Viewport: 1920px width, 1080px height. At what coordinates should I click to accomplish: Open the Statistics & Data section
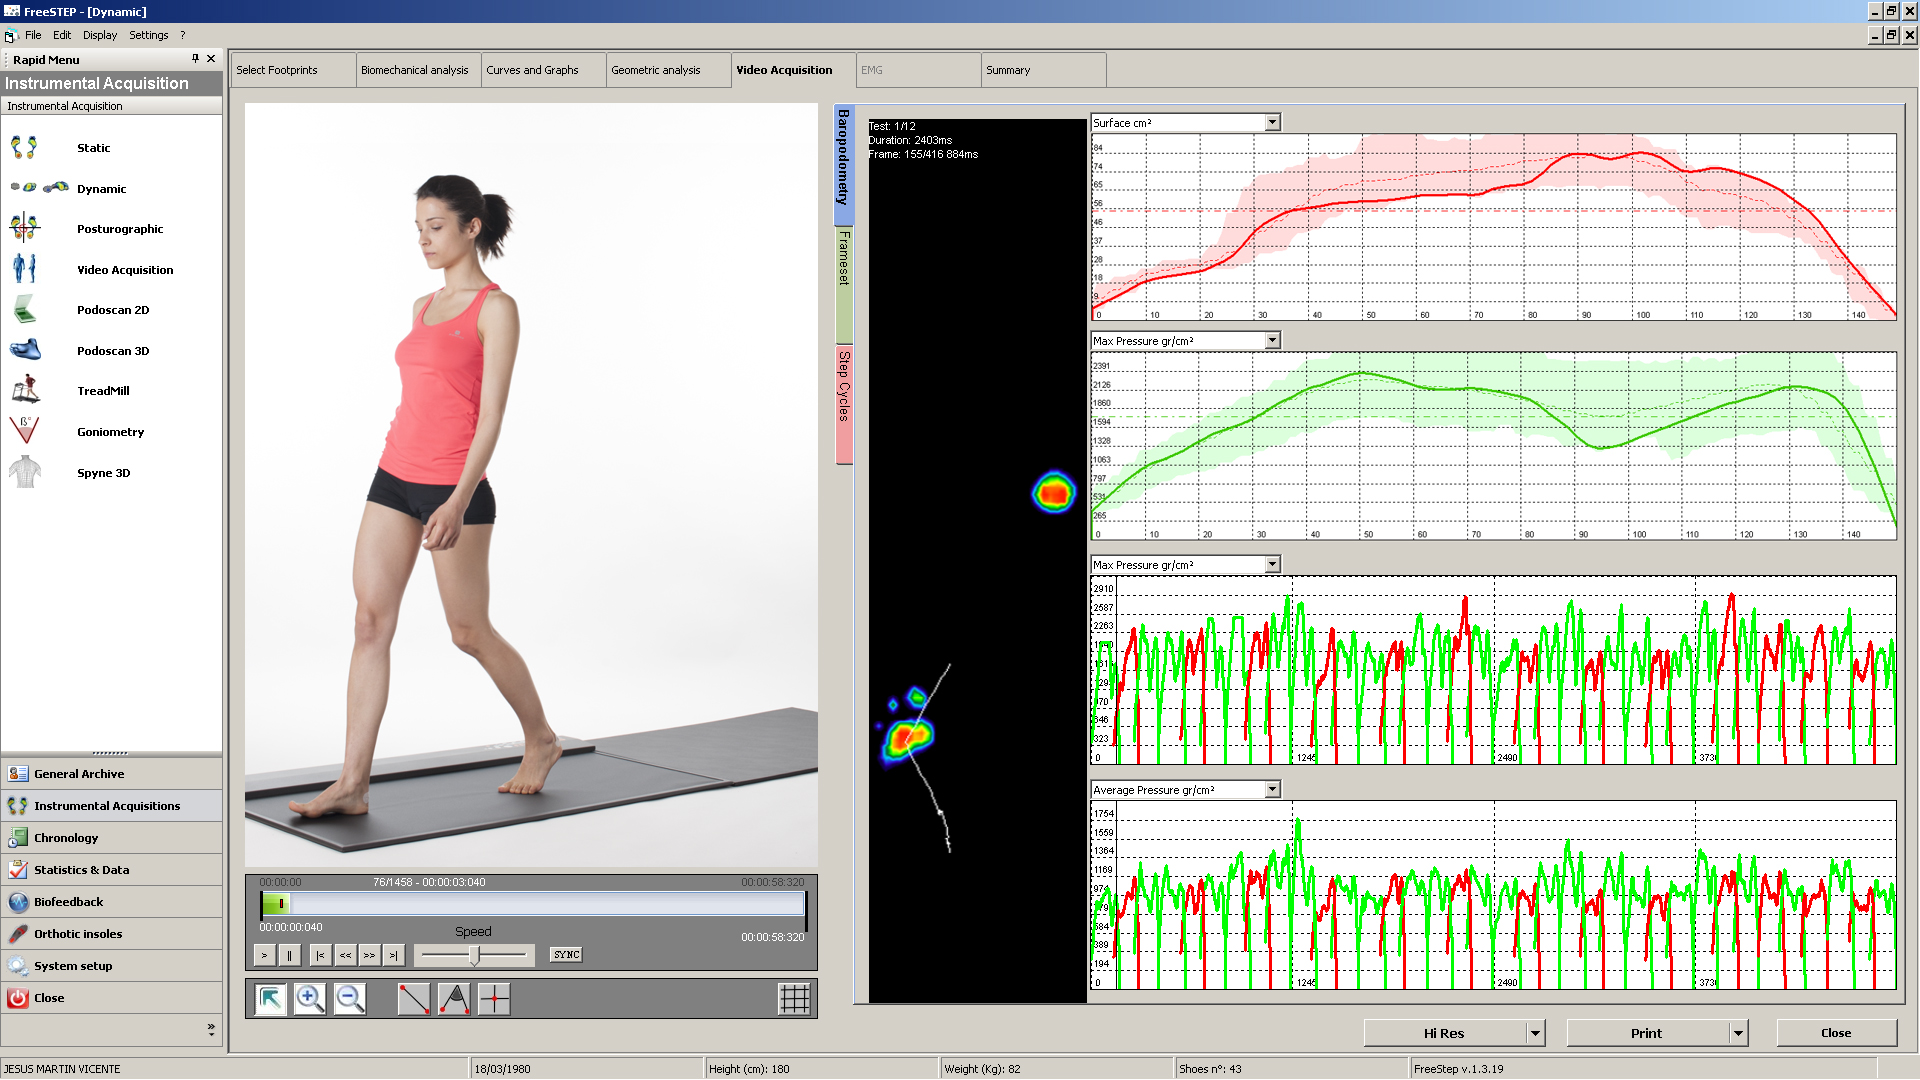(81, 870)
